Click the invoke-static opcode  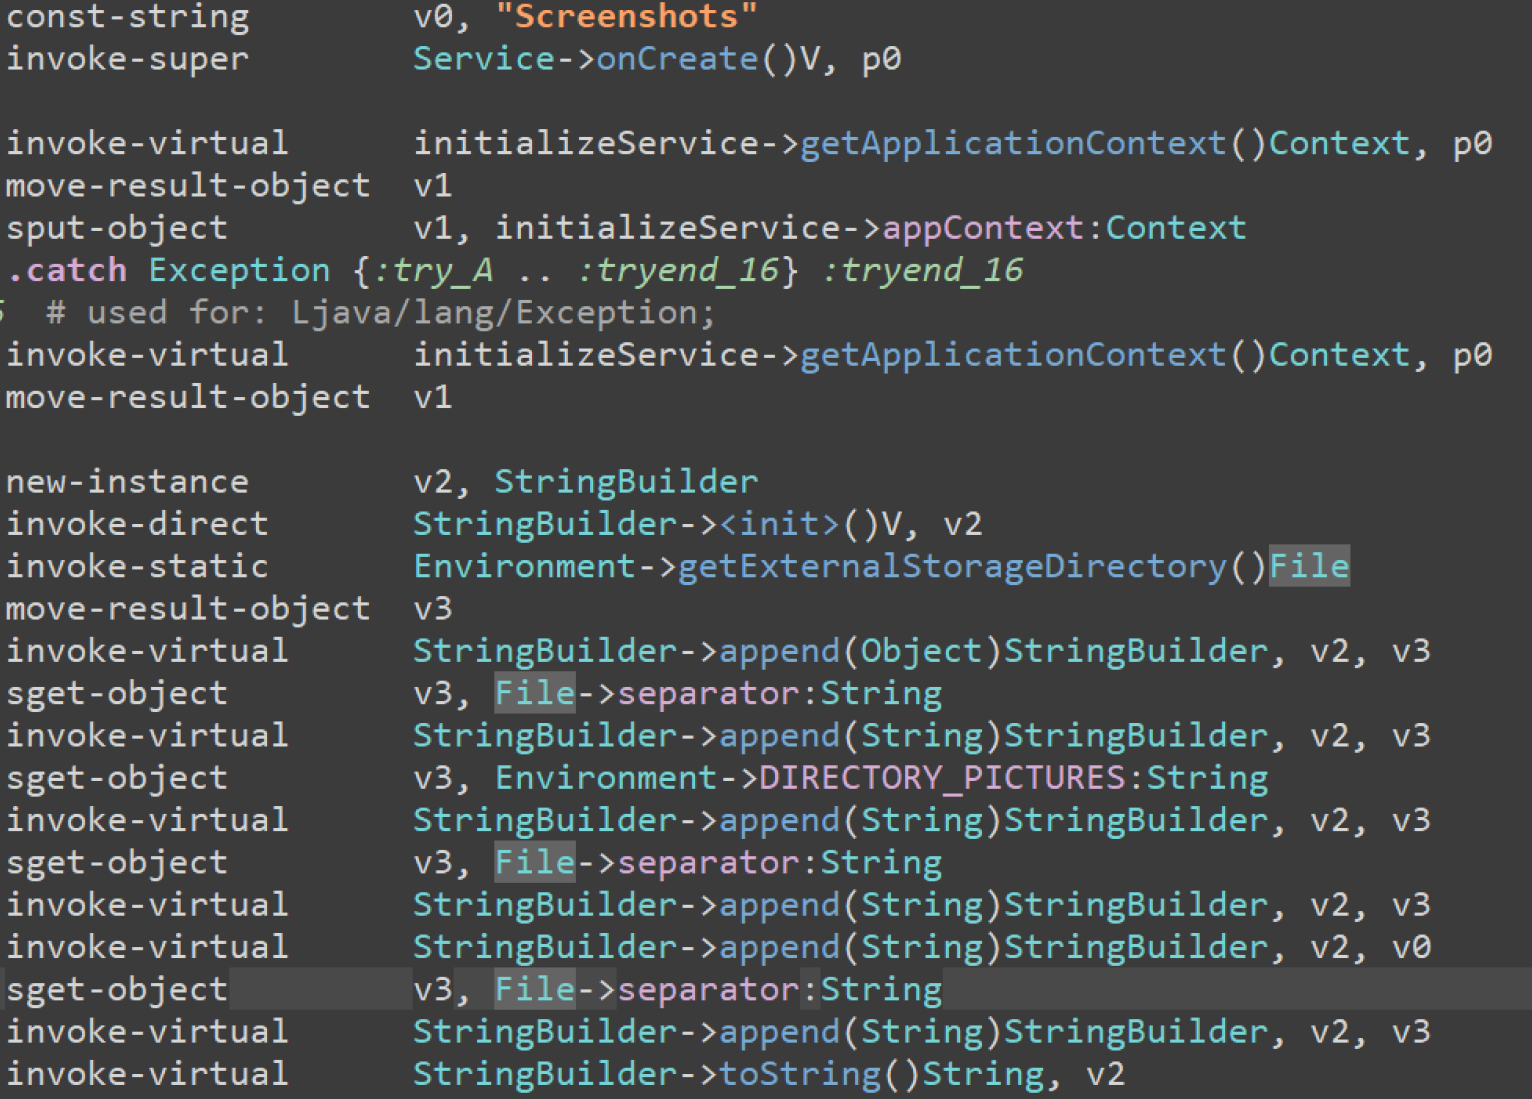[136, 565]
